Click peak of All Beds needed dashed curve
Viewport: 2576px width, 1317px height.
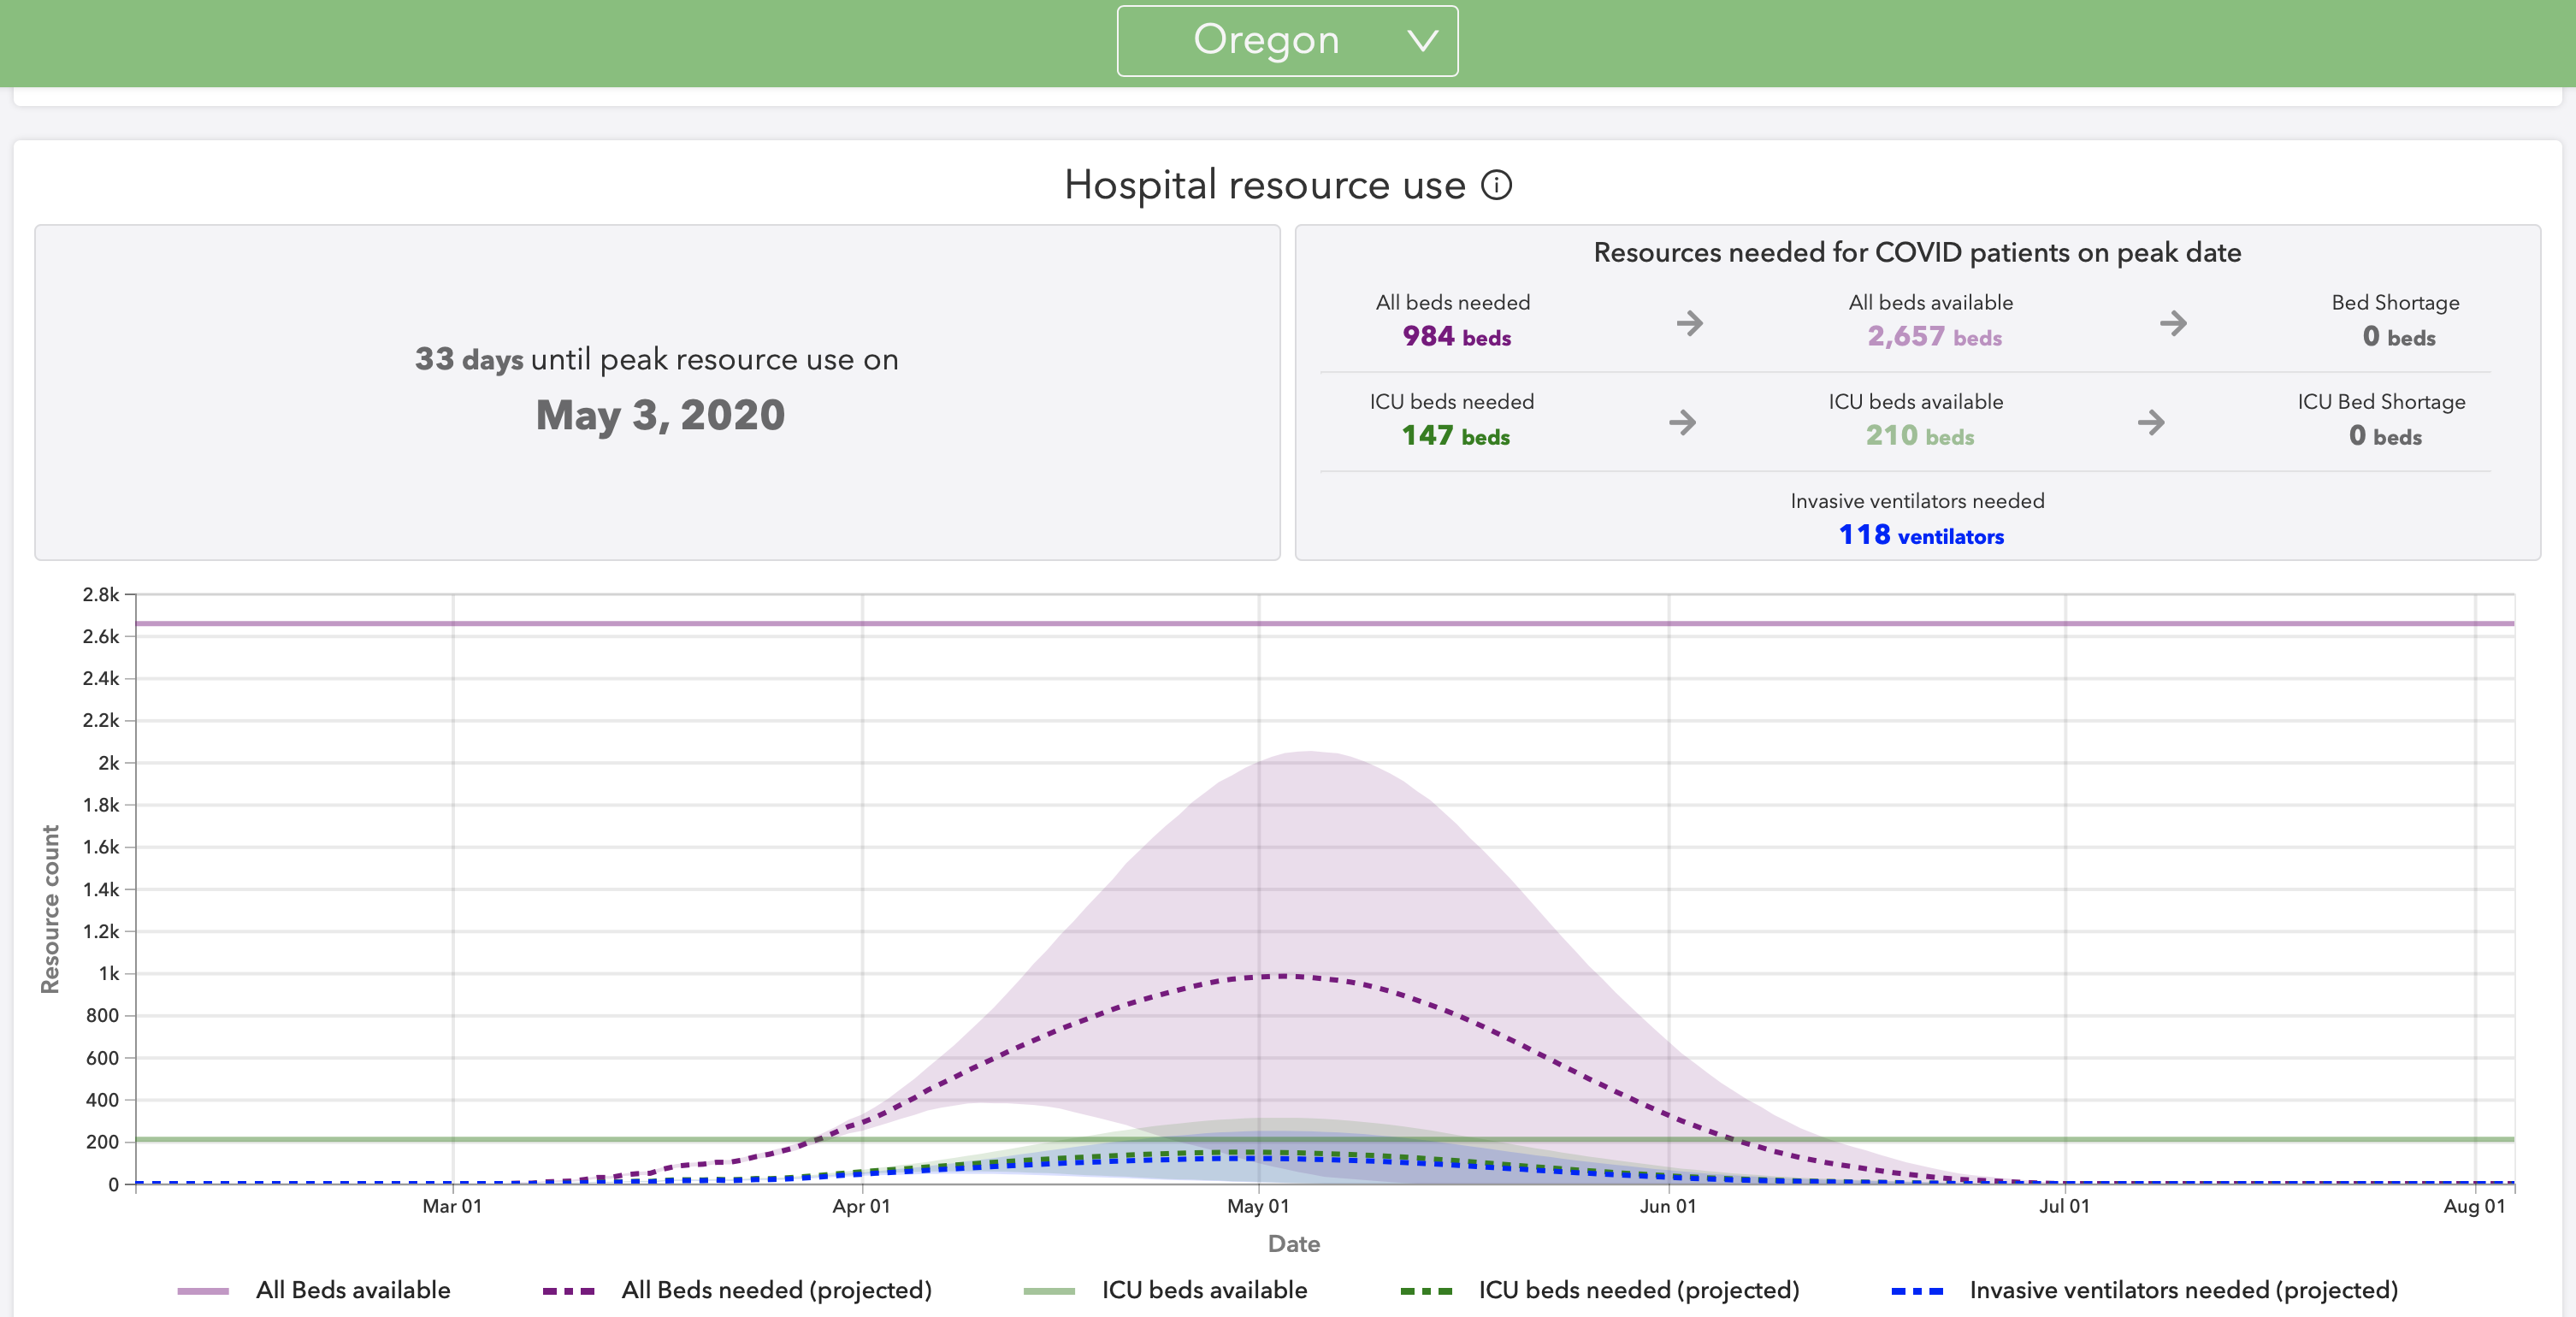(1284, 975)
